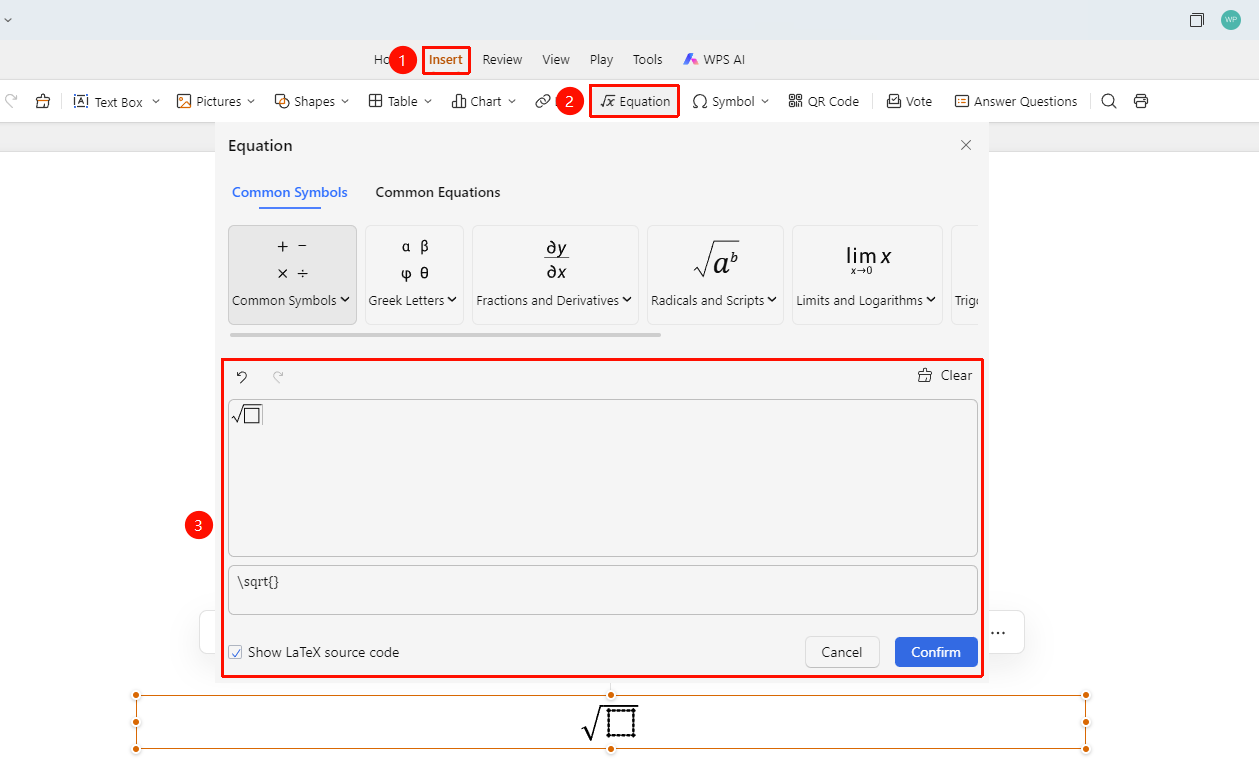Switch to the Common Equations tab
This screenshot has height=784, width=1259.
(438, 192)
